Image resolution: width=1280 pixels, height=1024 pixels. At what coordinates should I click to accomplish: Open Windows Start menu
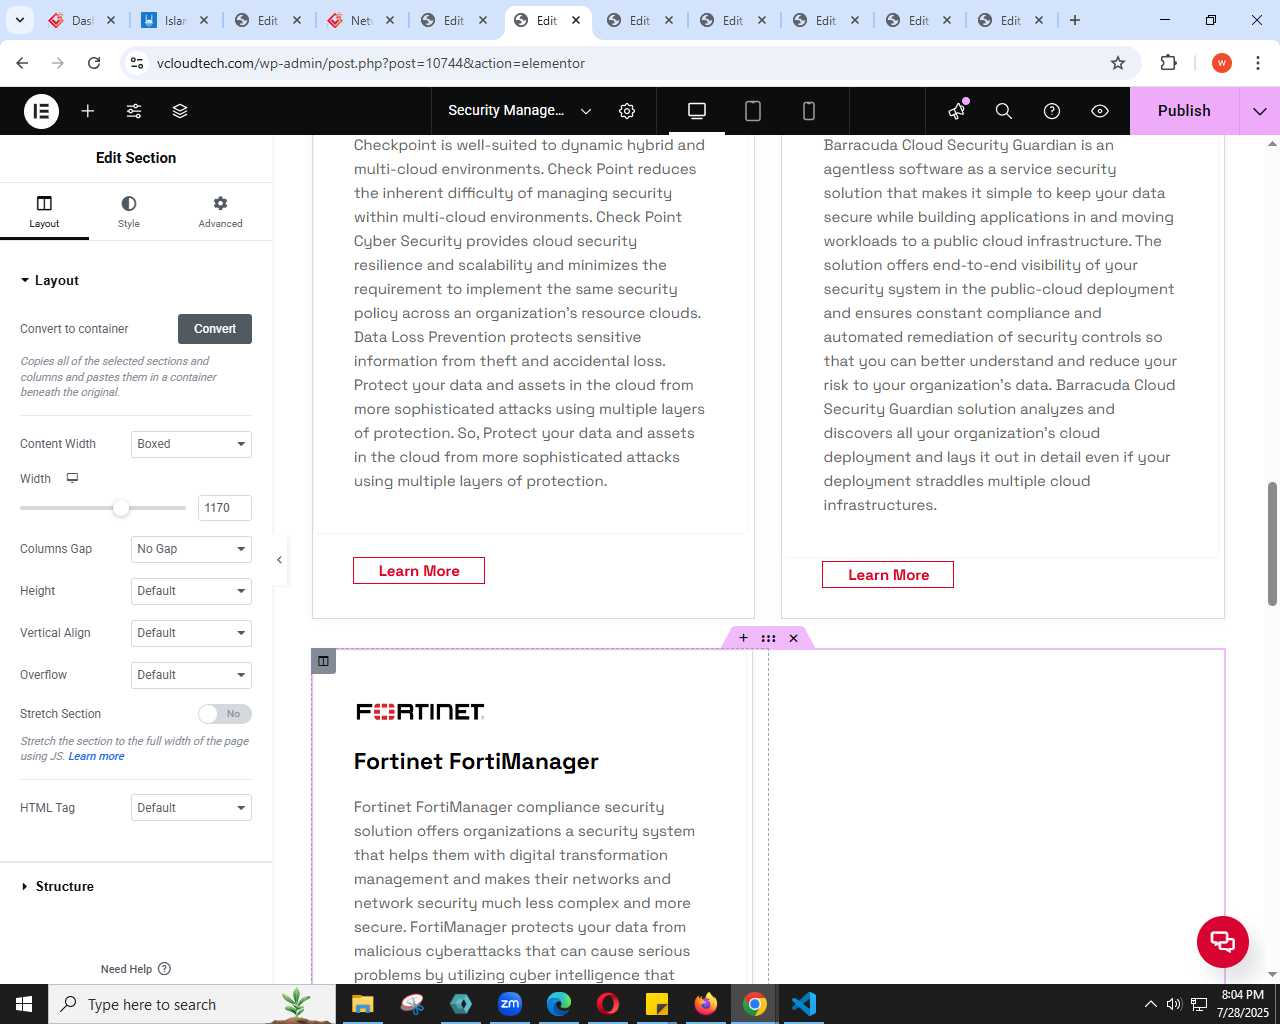tap(24, 1004)
